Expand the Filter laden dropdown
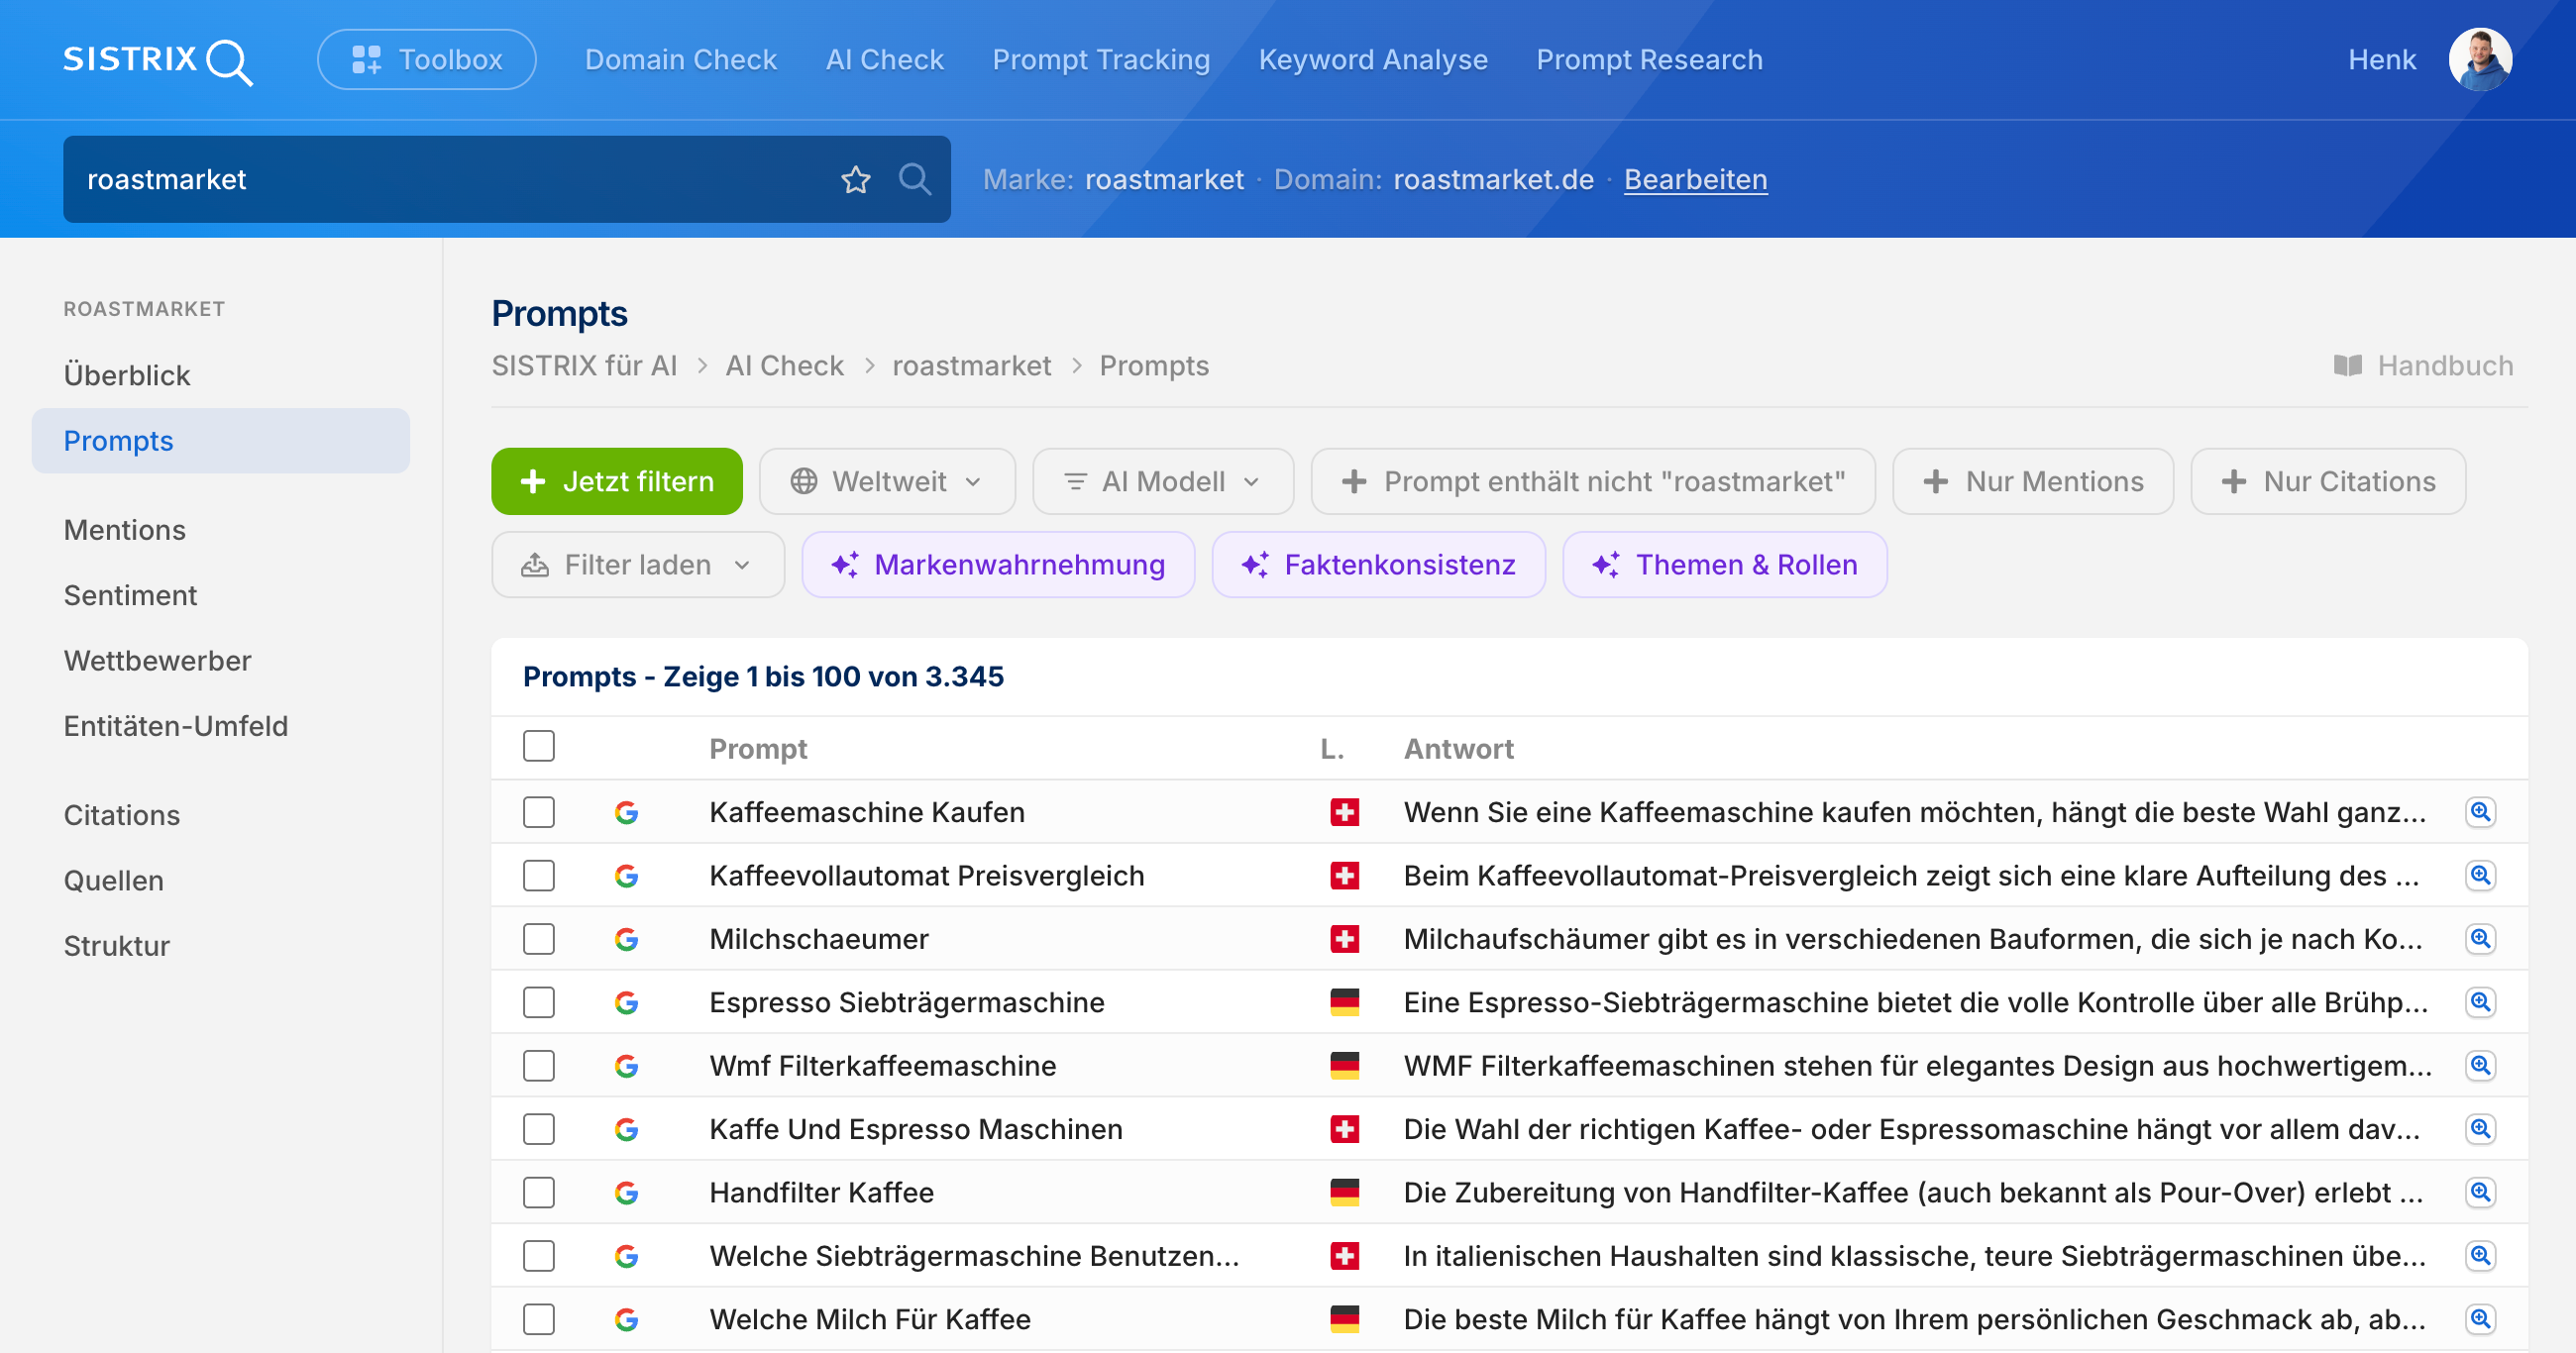The height and width of the screenshot is (1353, 2576). 638,565
